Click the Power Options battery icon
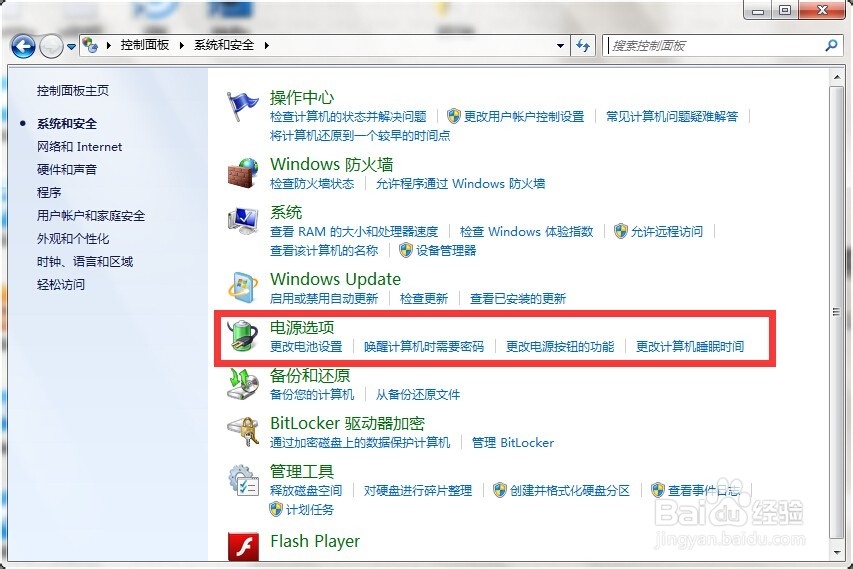 point(243,335)
